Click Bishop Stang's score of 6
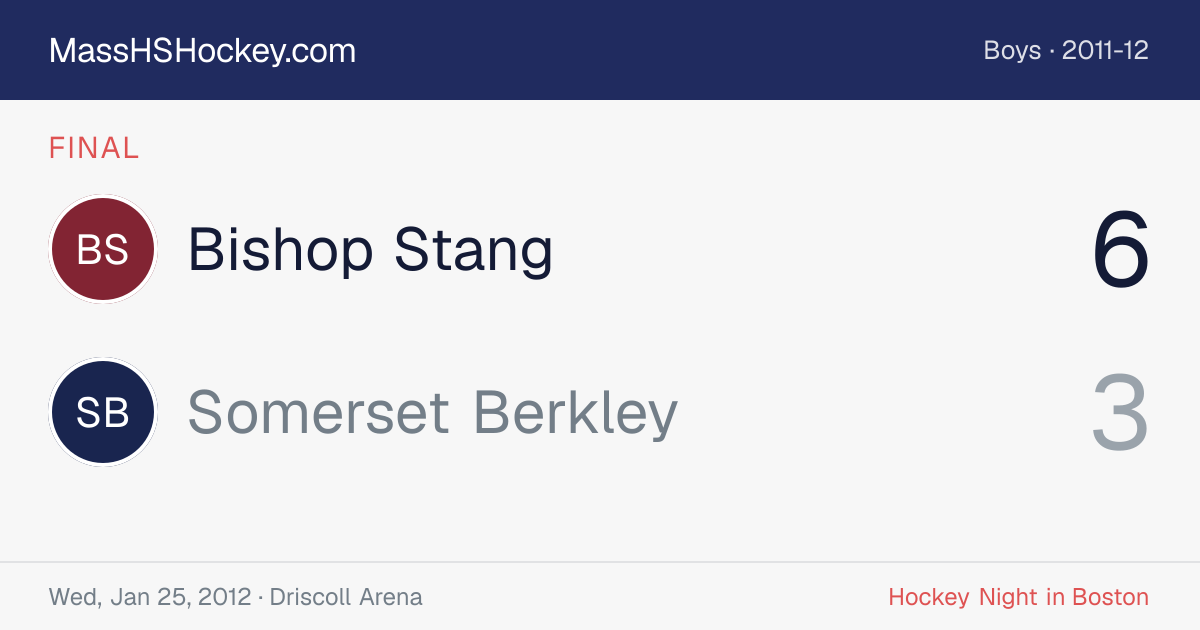The height and width of the screenshot is (630, 1200). 1121,250
